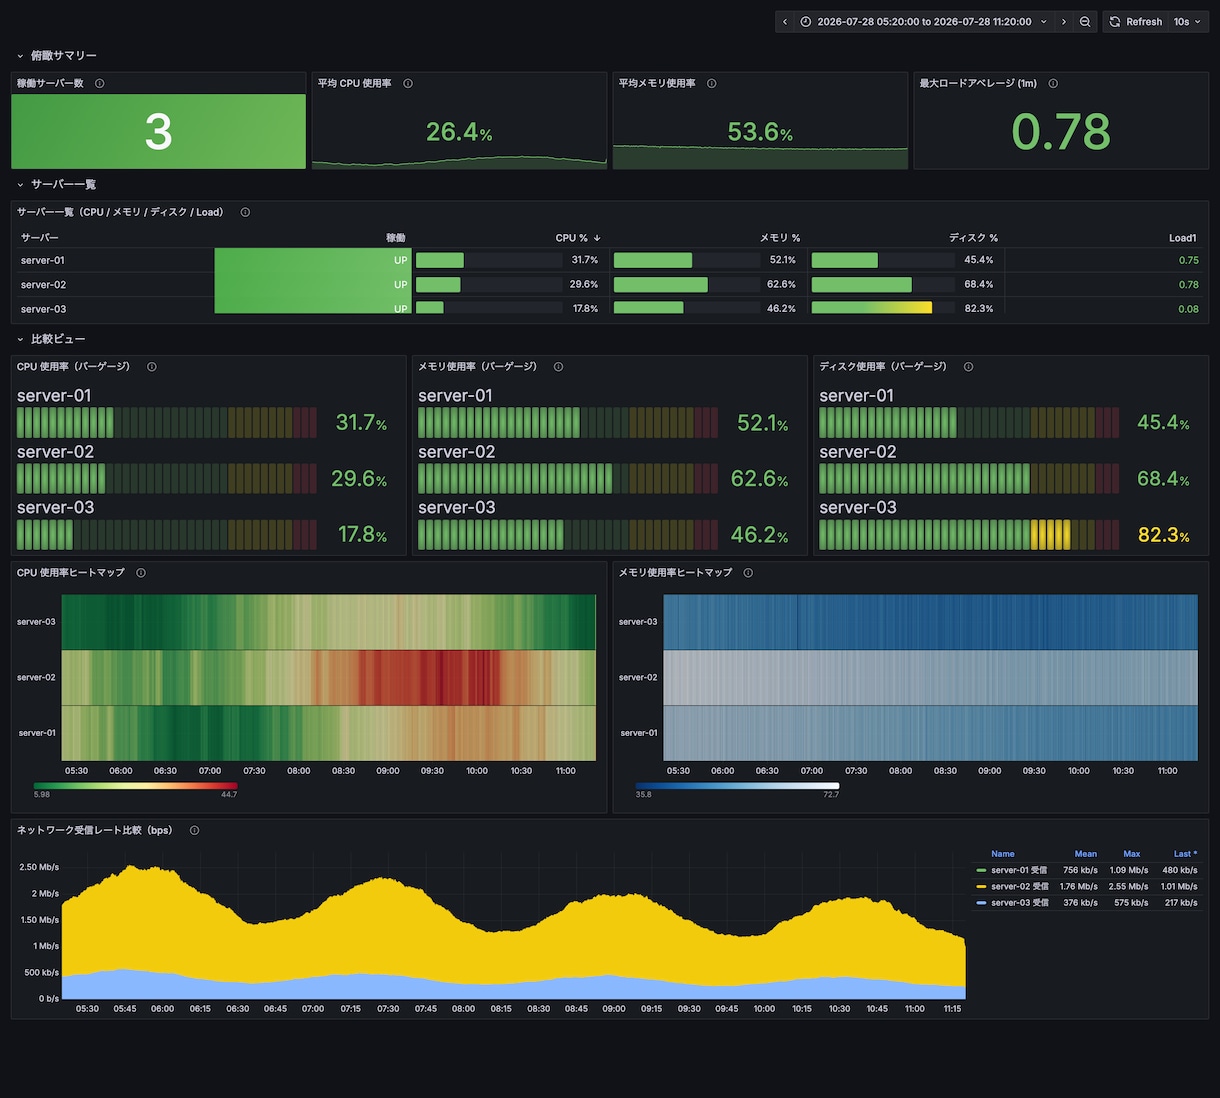The width and height of the screenshot is (1220, 1098).
Task: Show info icon for CPU 使用率ヒートマップ panel
Action: click(x=141, y=573)
